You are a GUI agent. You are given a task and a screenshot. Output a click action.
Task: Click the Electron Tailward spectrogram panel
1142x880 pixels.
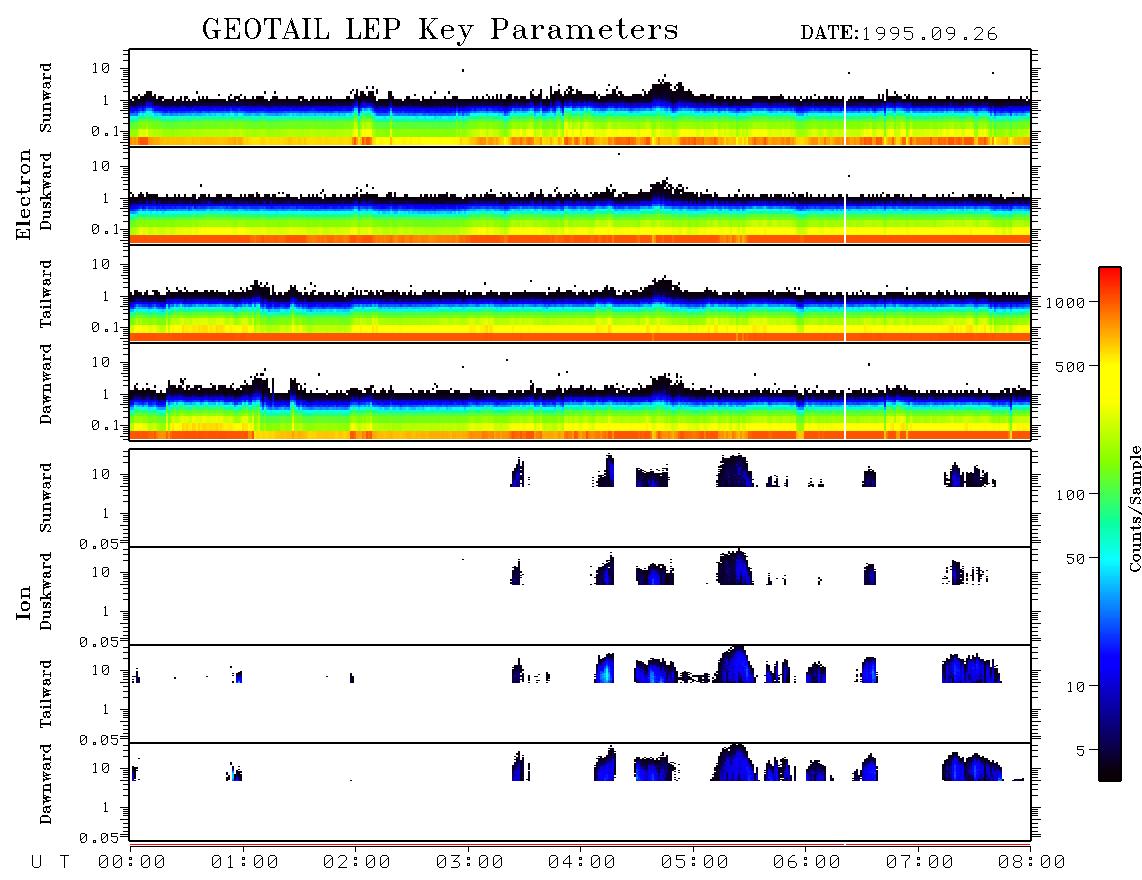[580, 294]
